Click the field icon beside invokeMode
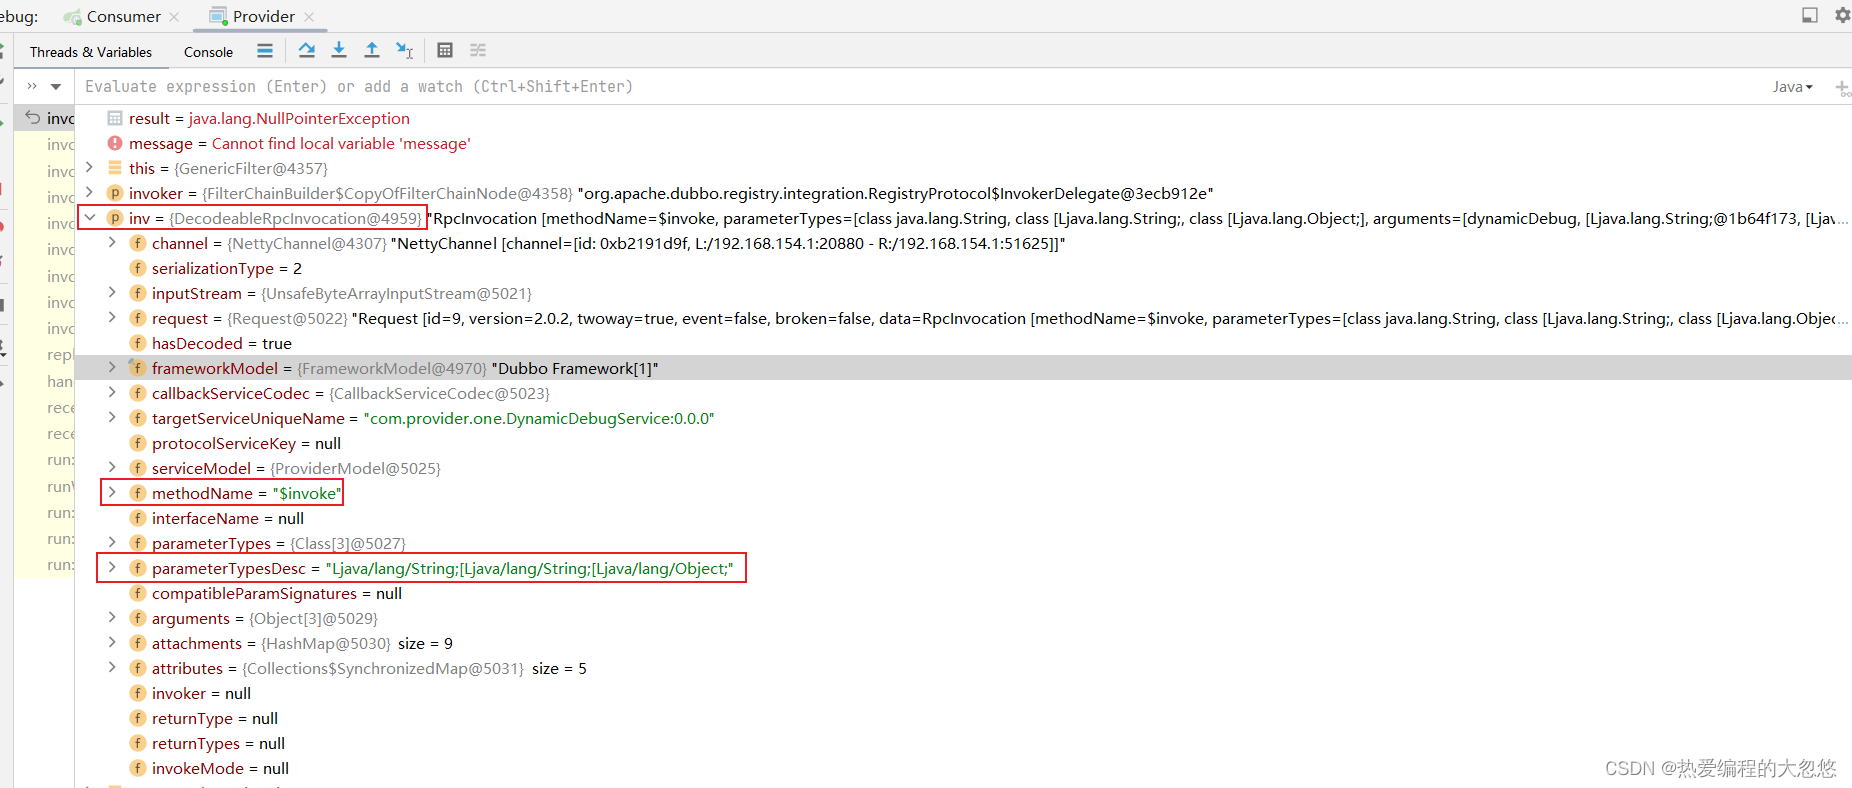The image size is (1852, 788). tap(138, 768)
